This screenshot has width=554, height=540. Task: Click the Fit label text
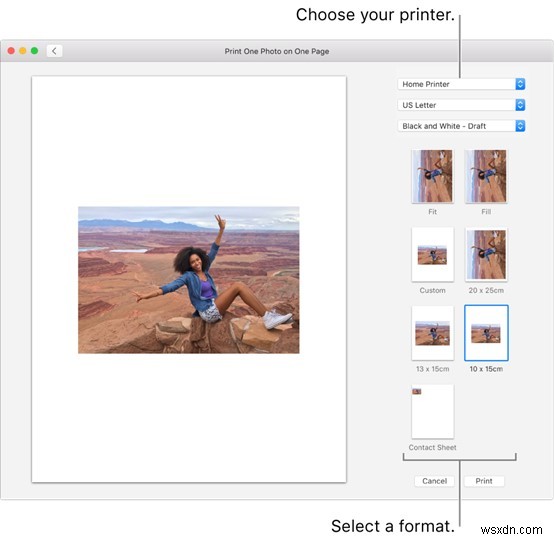[x=432, y=212]
